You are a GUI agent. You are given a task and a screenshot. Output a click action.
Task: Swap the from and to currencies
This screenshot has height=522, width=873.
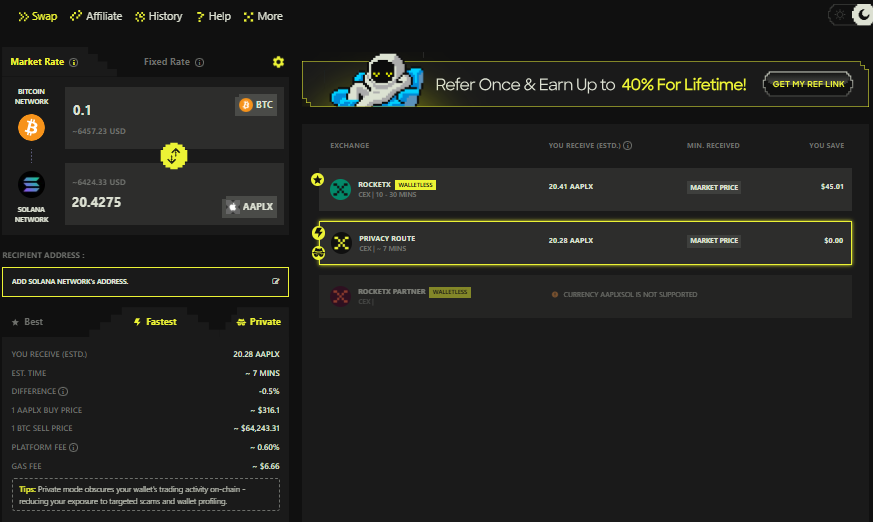pos(174,156)
